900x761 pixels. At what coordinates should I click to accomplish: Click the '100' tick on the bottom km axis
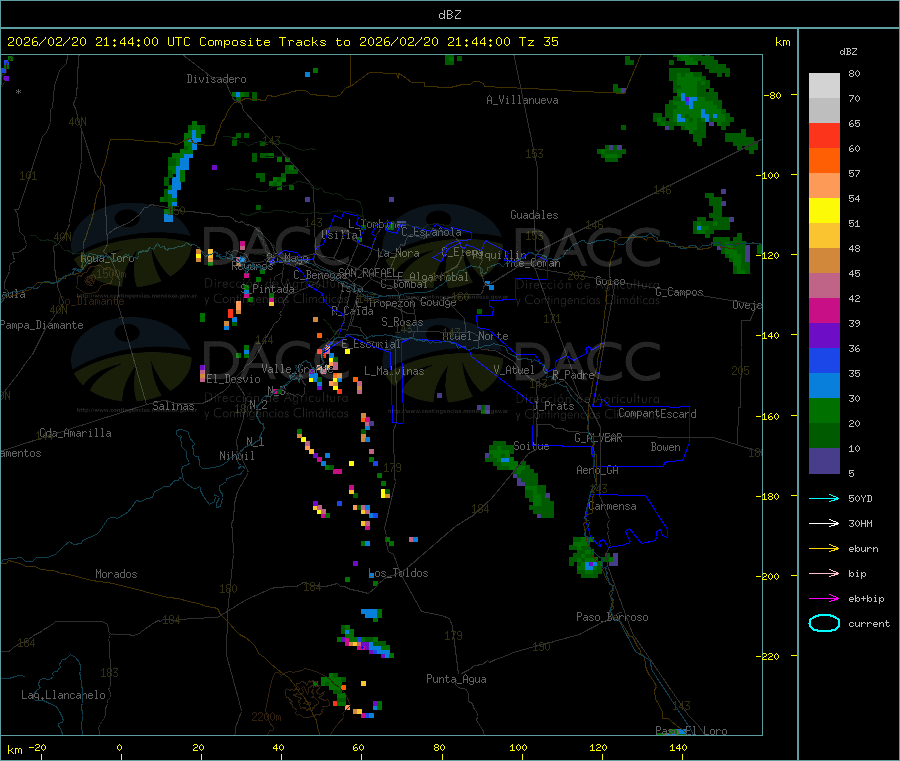pyautogui.click(x=518, y=748)
